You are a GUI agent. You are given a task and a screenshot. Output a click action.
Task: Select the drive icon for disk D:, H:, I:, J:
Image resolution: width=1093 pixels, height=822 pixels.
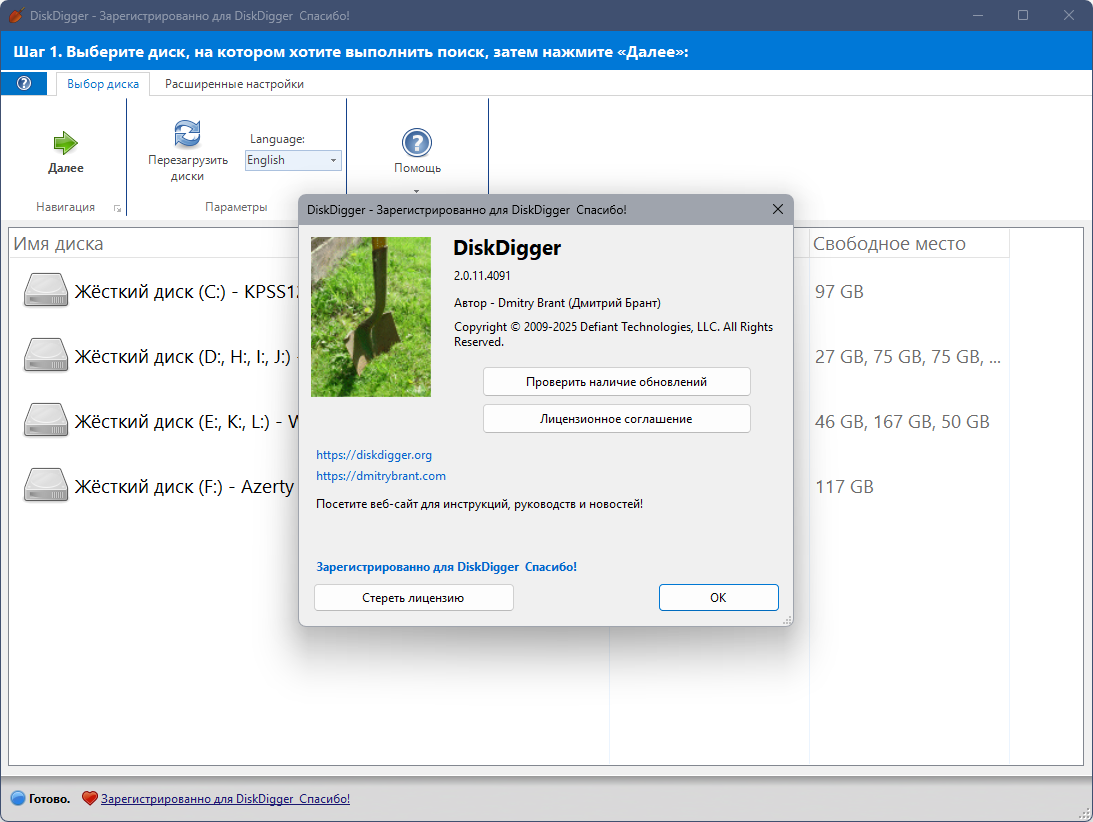pyautogui.click(x=46, y=355)
